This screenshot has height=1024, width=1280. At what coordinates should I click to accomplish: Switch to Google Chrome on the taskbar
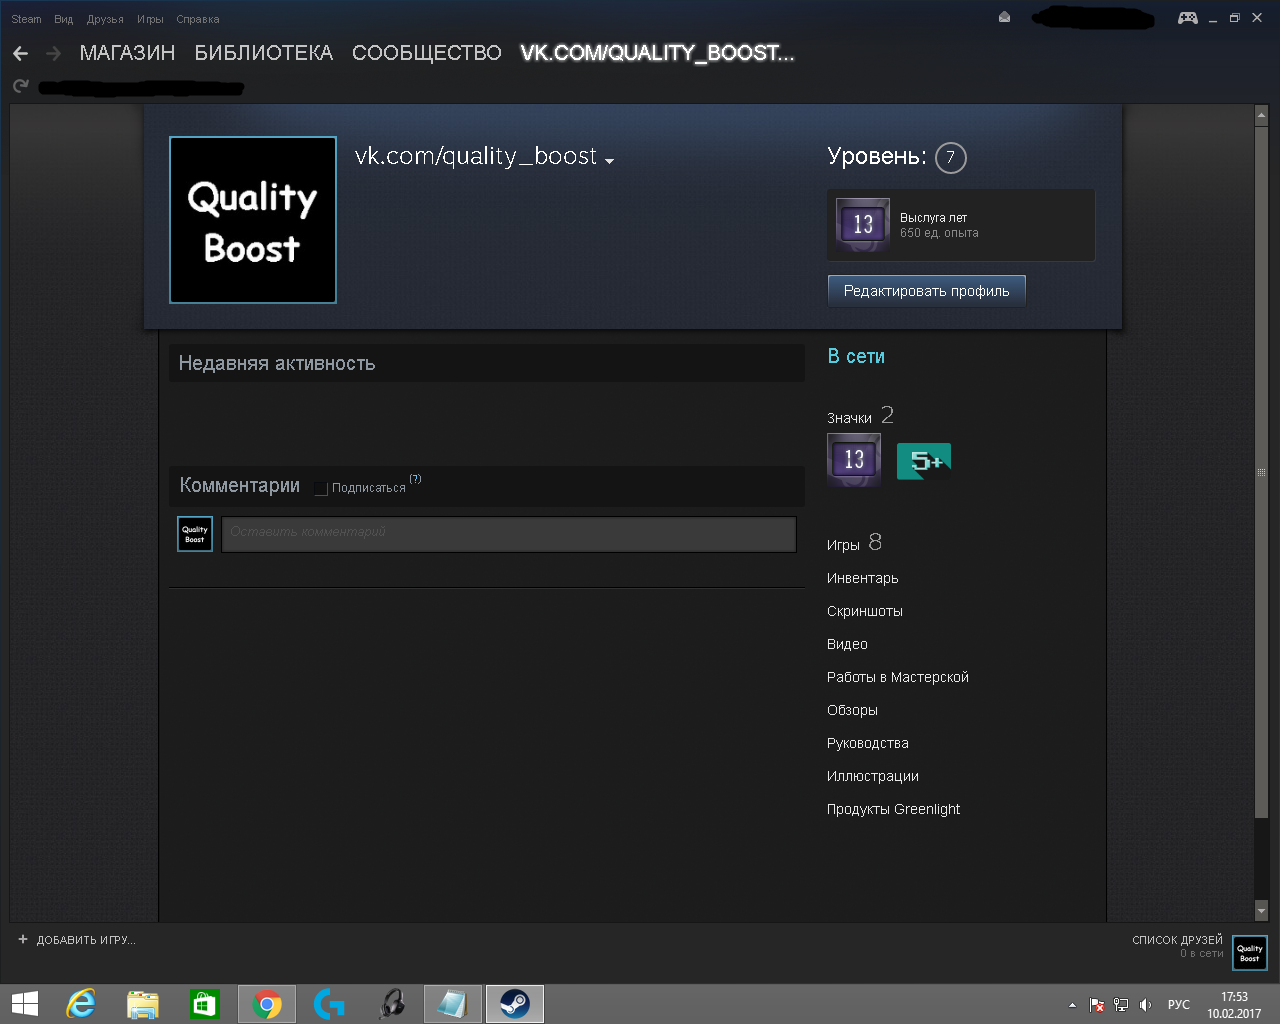(x=267, y=1004)
